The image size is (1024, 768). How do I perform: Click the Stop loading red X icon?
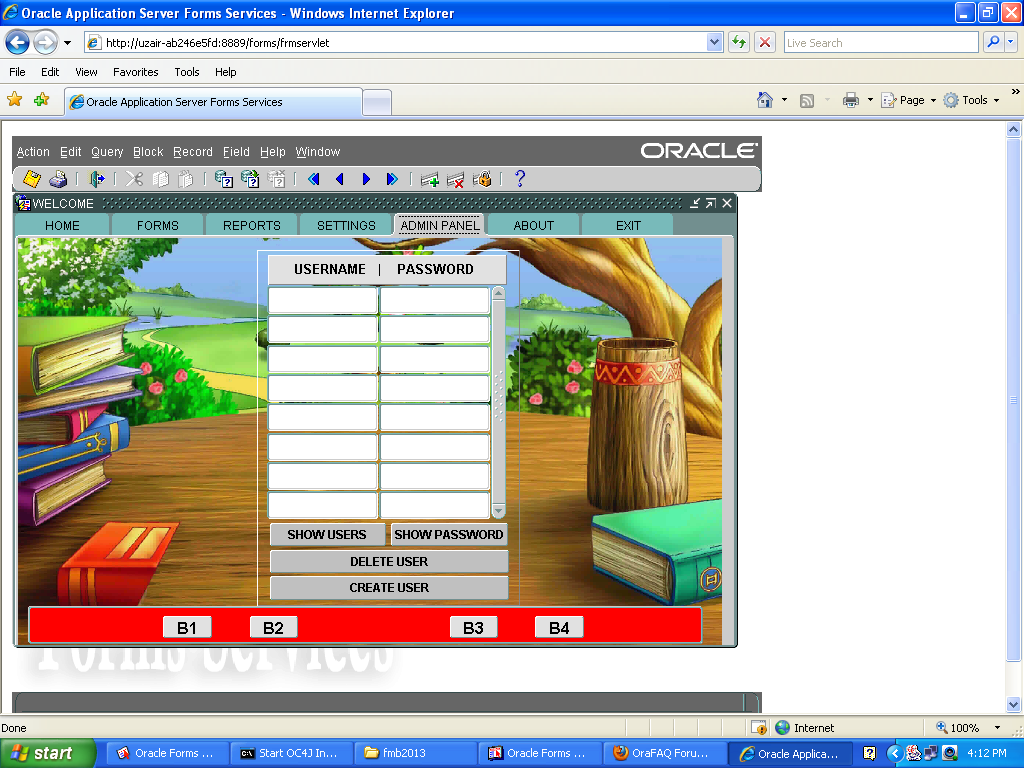[x=765, y=42]
